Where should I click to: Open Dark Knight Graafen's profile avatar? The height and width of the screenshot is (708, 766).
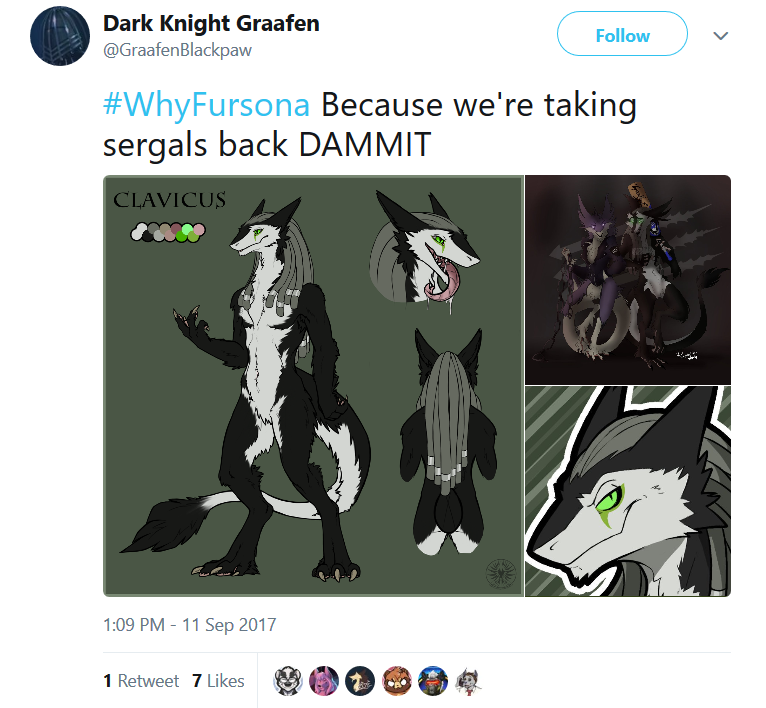60,36
